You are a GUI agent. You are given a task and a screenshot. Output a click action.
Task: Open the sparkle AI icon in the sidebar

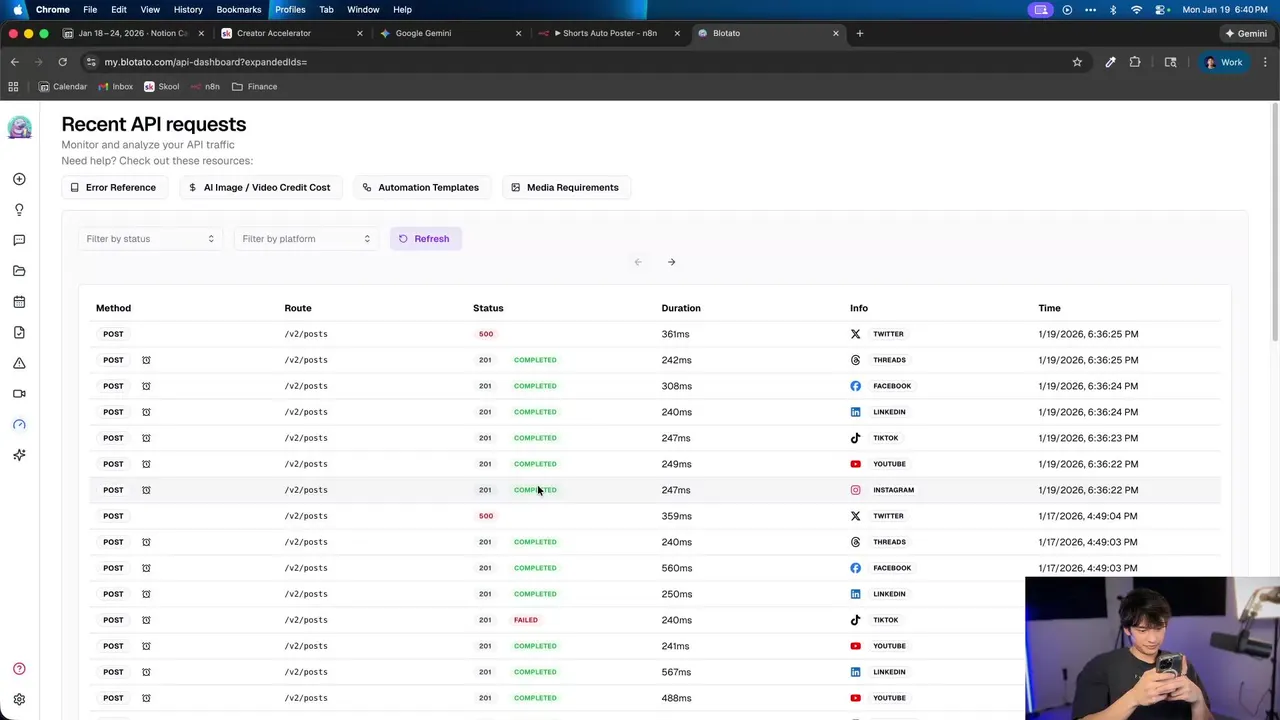click(x=19, y=455)
